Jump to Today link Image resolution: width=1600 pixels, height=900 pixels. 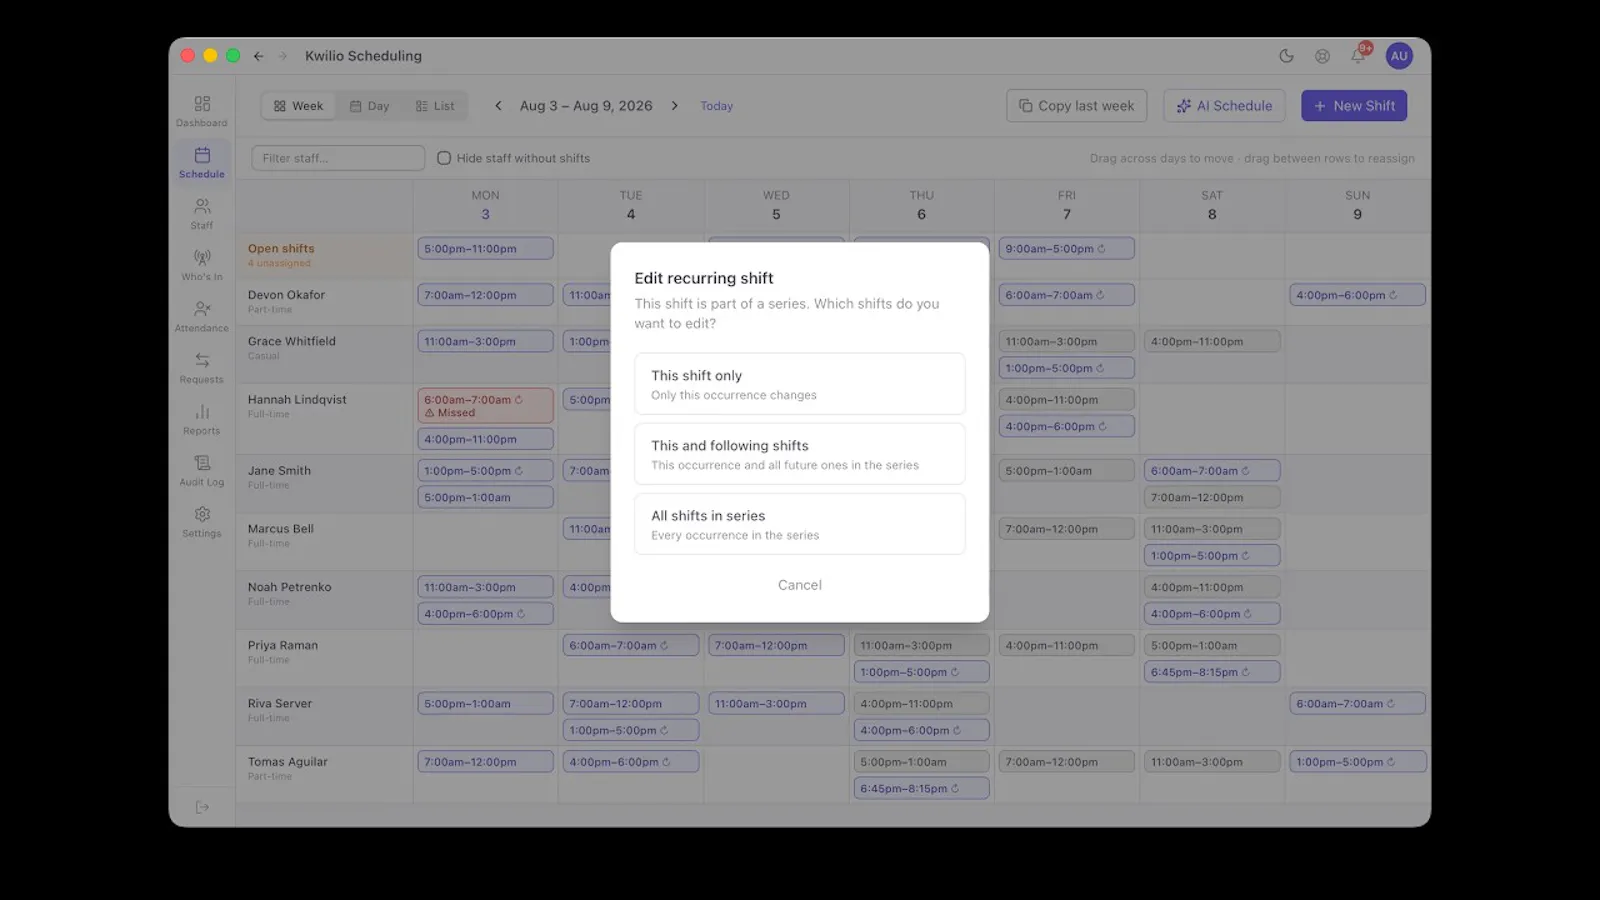click(716, 106)
